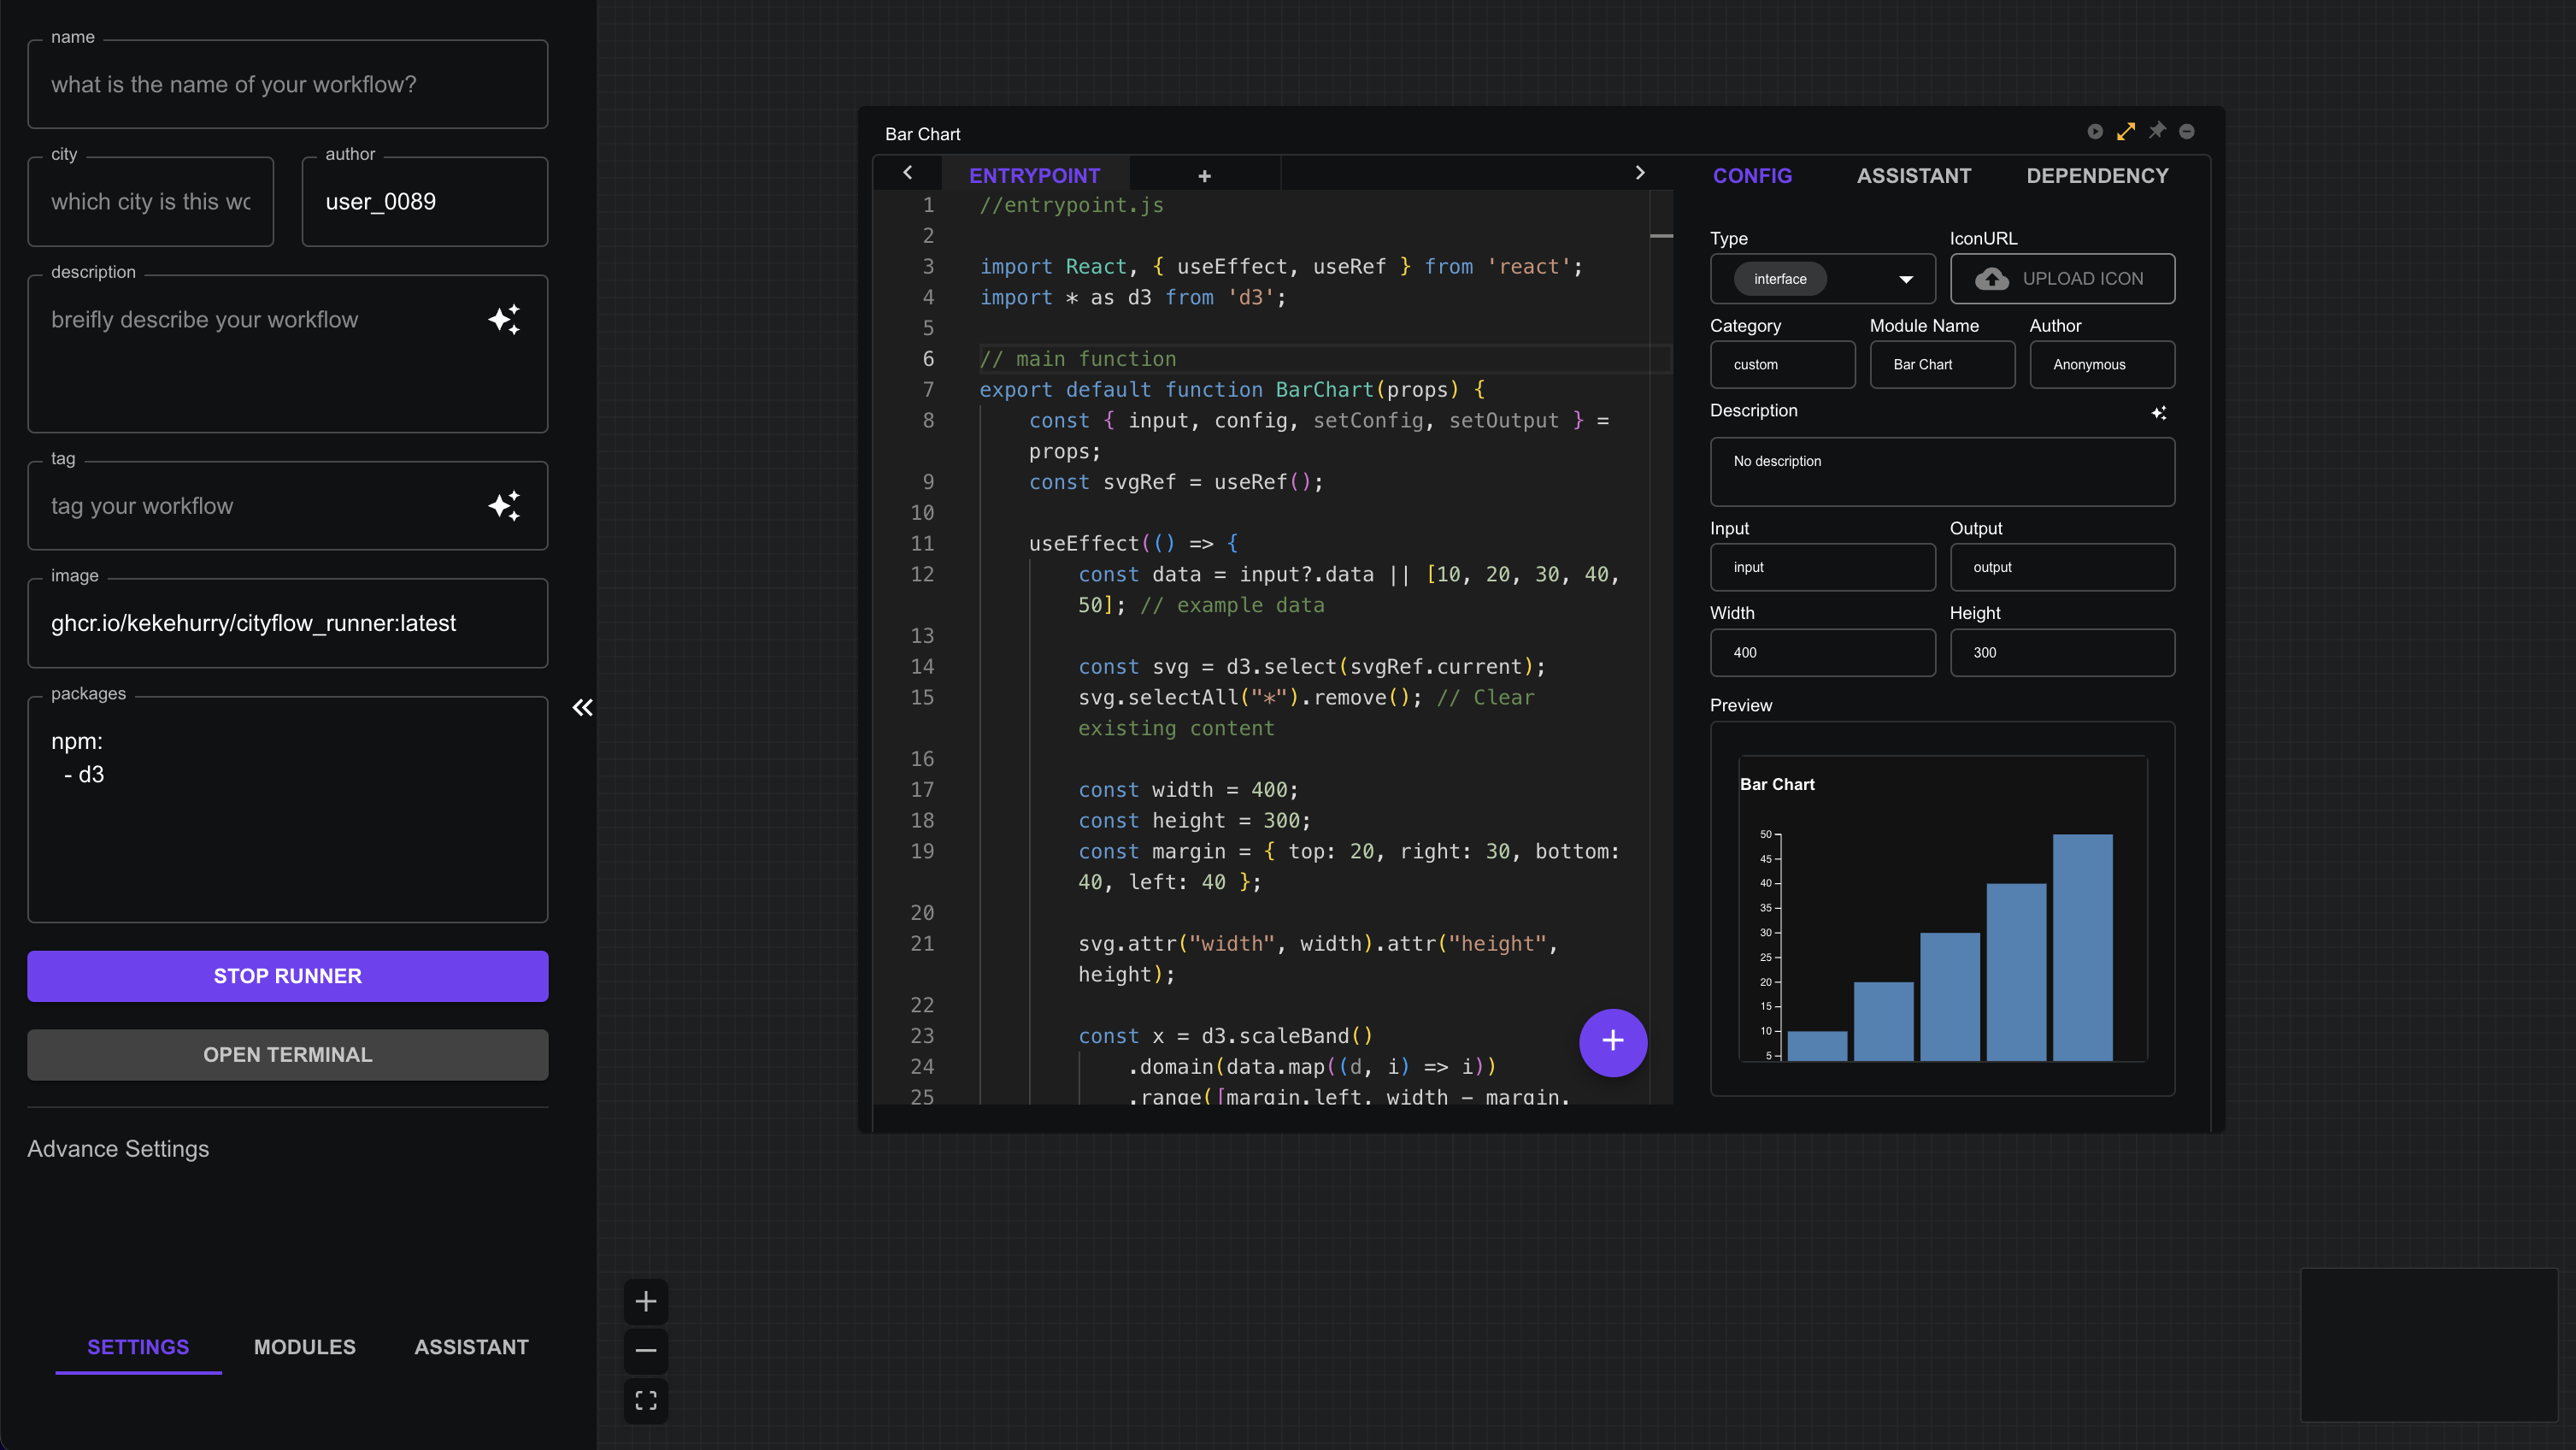This screenshot has width=2576, height=1450.
Task: Click the Bar Chart preview thumbnail
Action: point(1943,909)
